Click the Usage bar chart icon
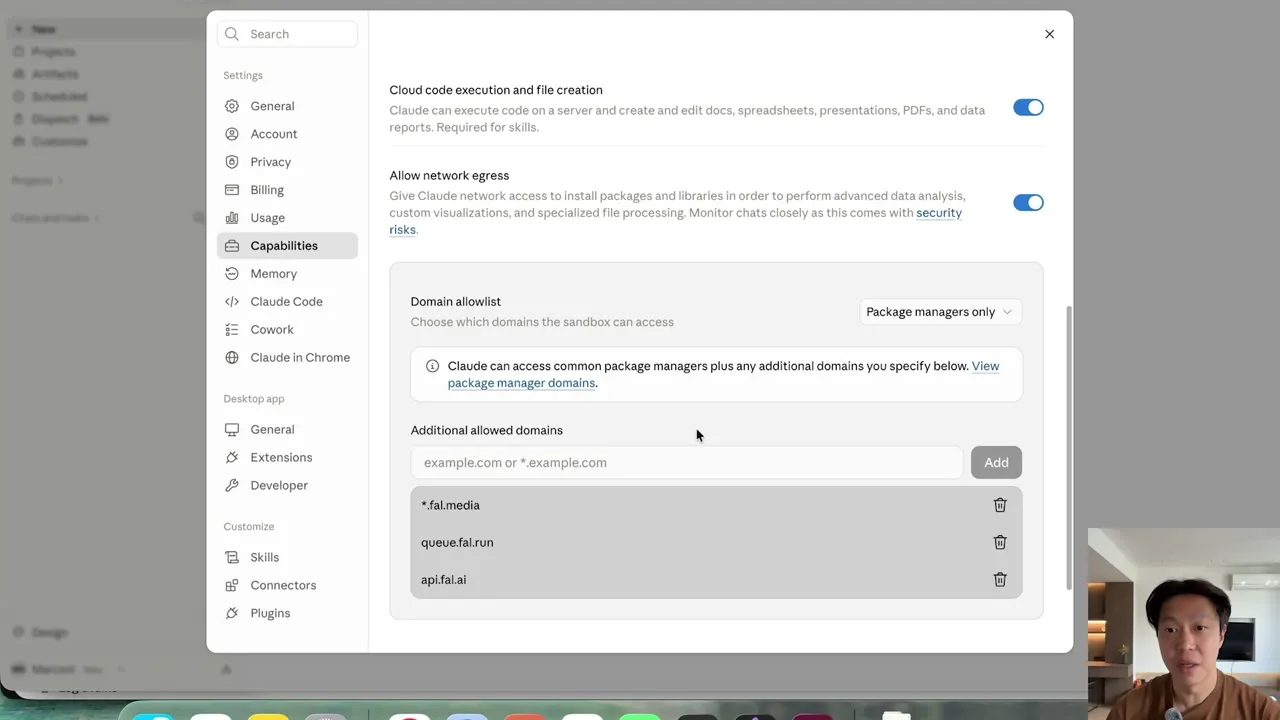The width and height of the screenshot is (1280, 720). tap(232, 218)
